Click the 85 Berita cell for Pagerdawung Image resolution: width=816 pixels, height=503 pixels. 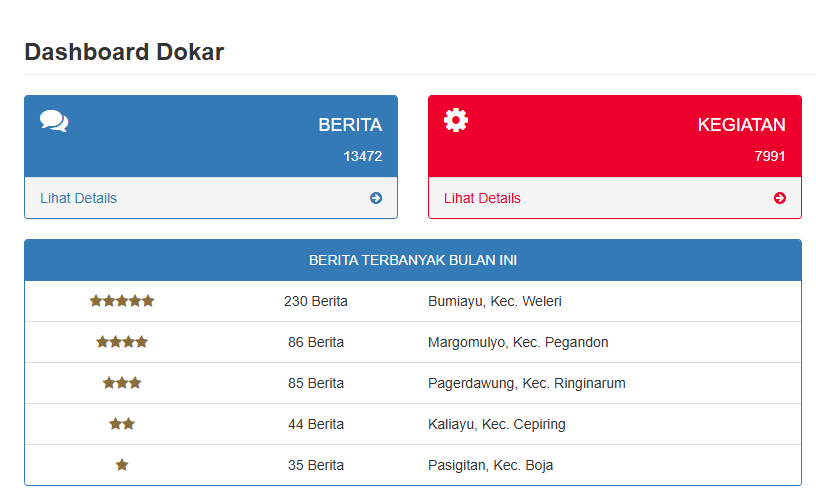(316, 383)
